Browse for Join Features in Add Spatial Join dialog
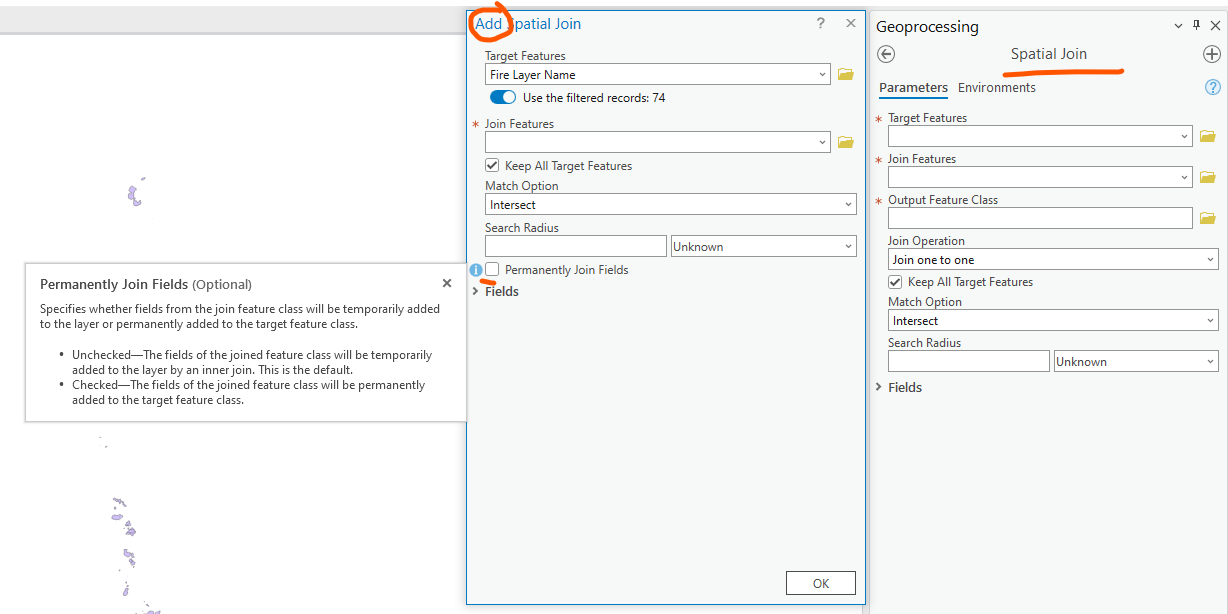 845,143
